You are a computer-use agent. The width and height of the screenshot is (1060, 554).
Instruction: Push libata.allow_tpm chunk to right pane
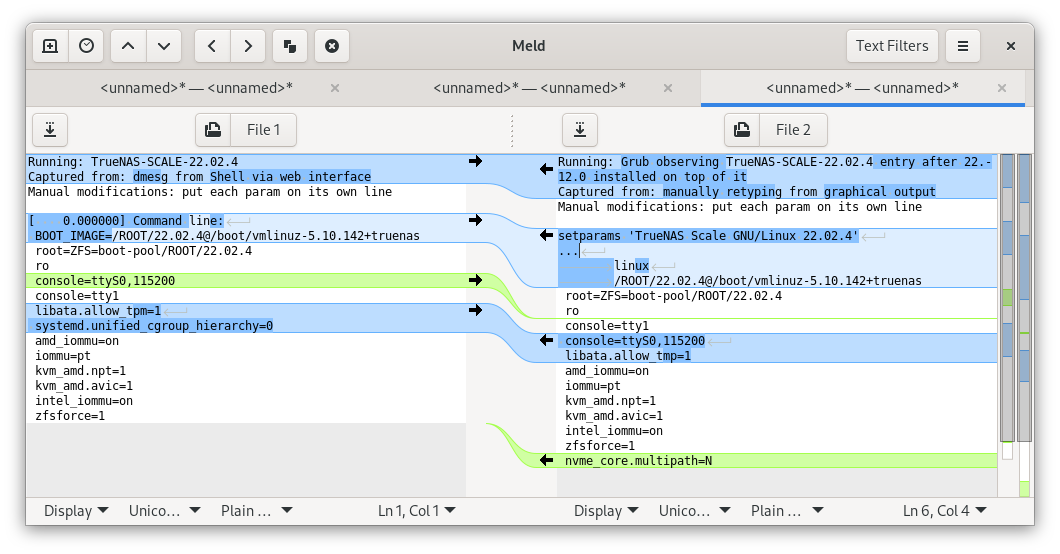click(x=475, y=310)
